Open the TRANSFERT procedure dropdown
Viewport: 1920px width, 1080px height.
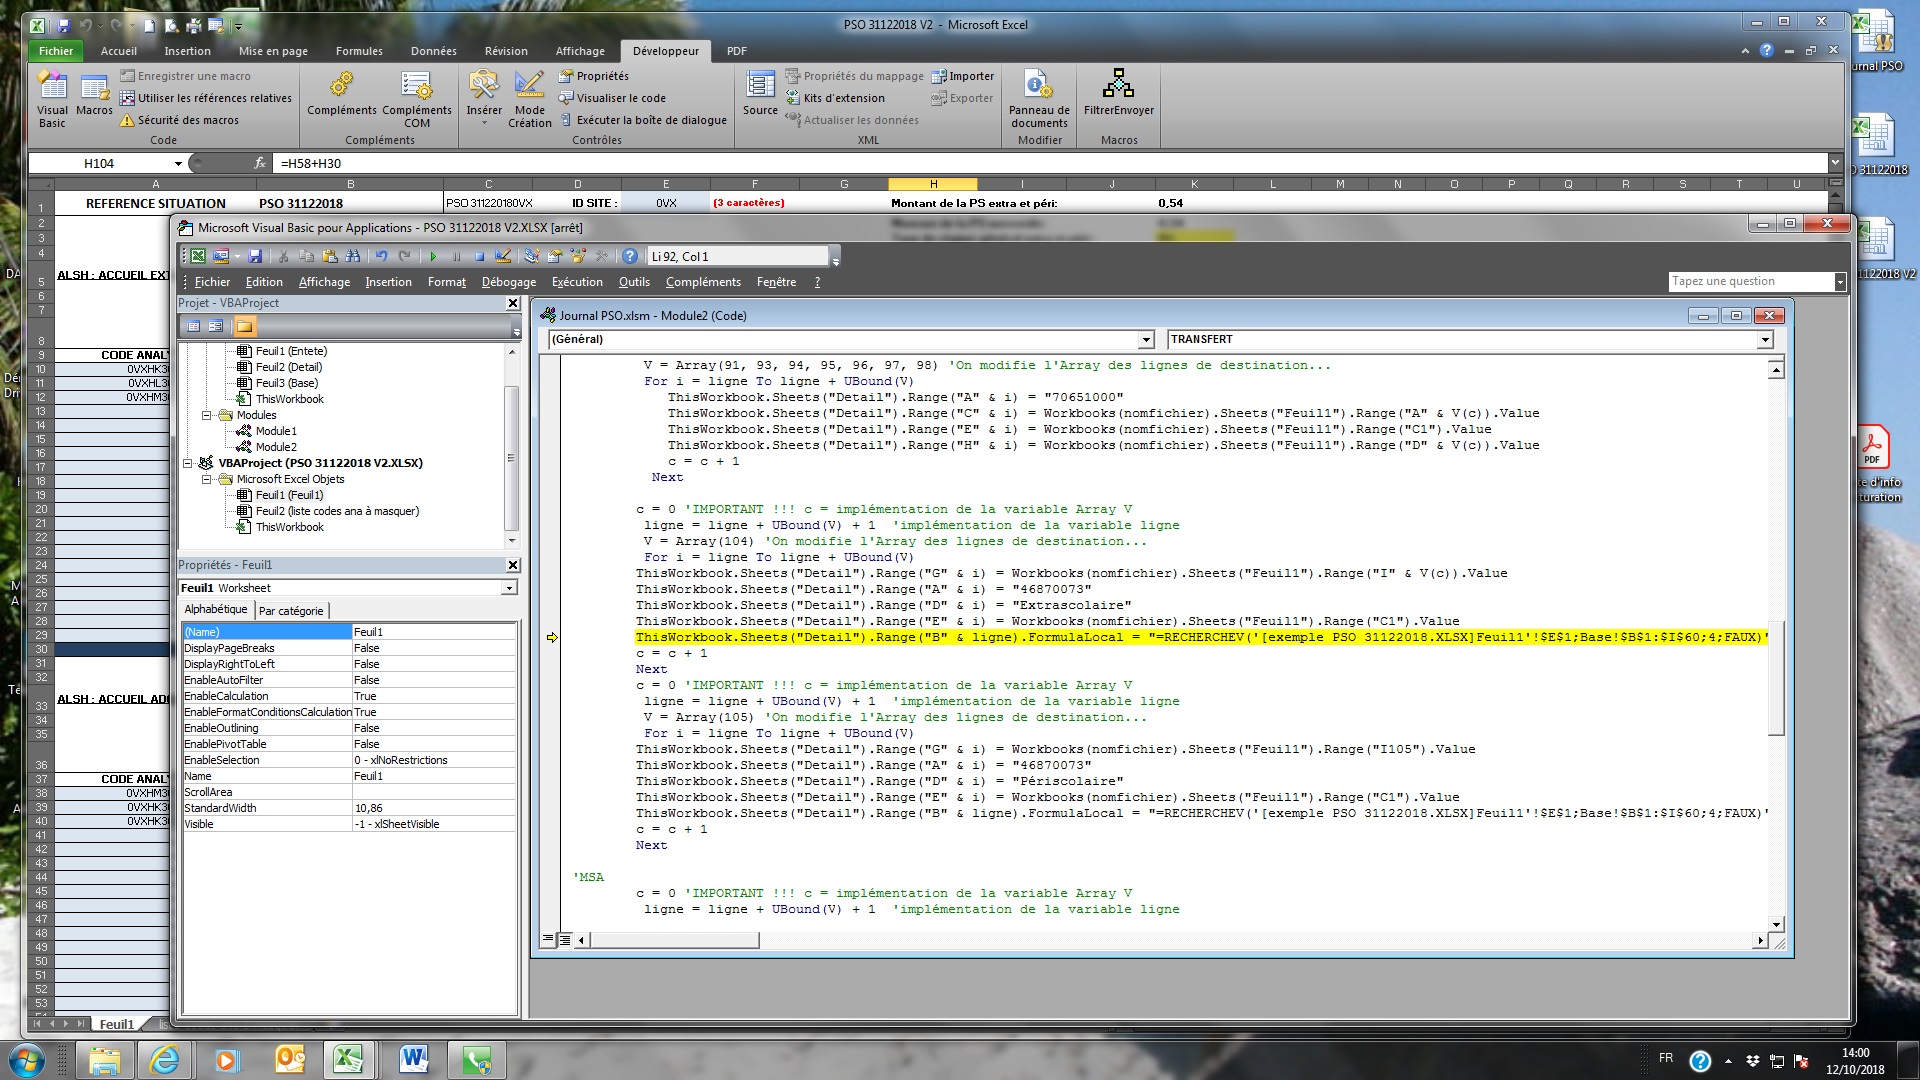tap(1765, 340)
